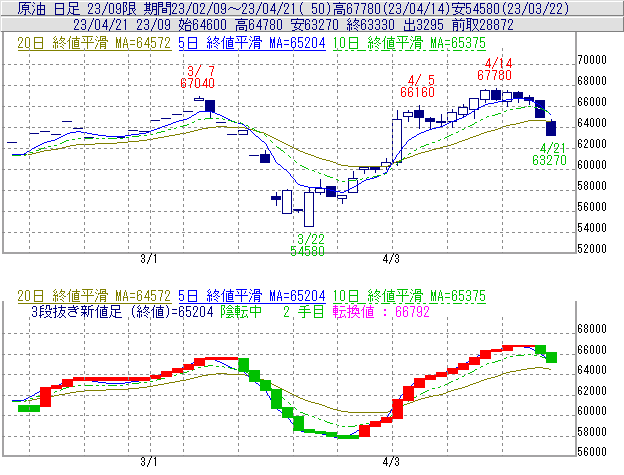Click the 4/21 63270 low label
Screen dimensions: 624x475
pos(550,154)
